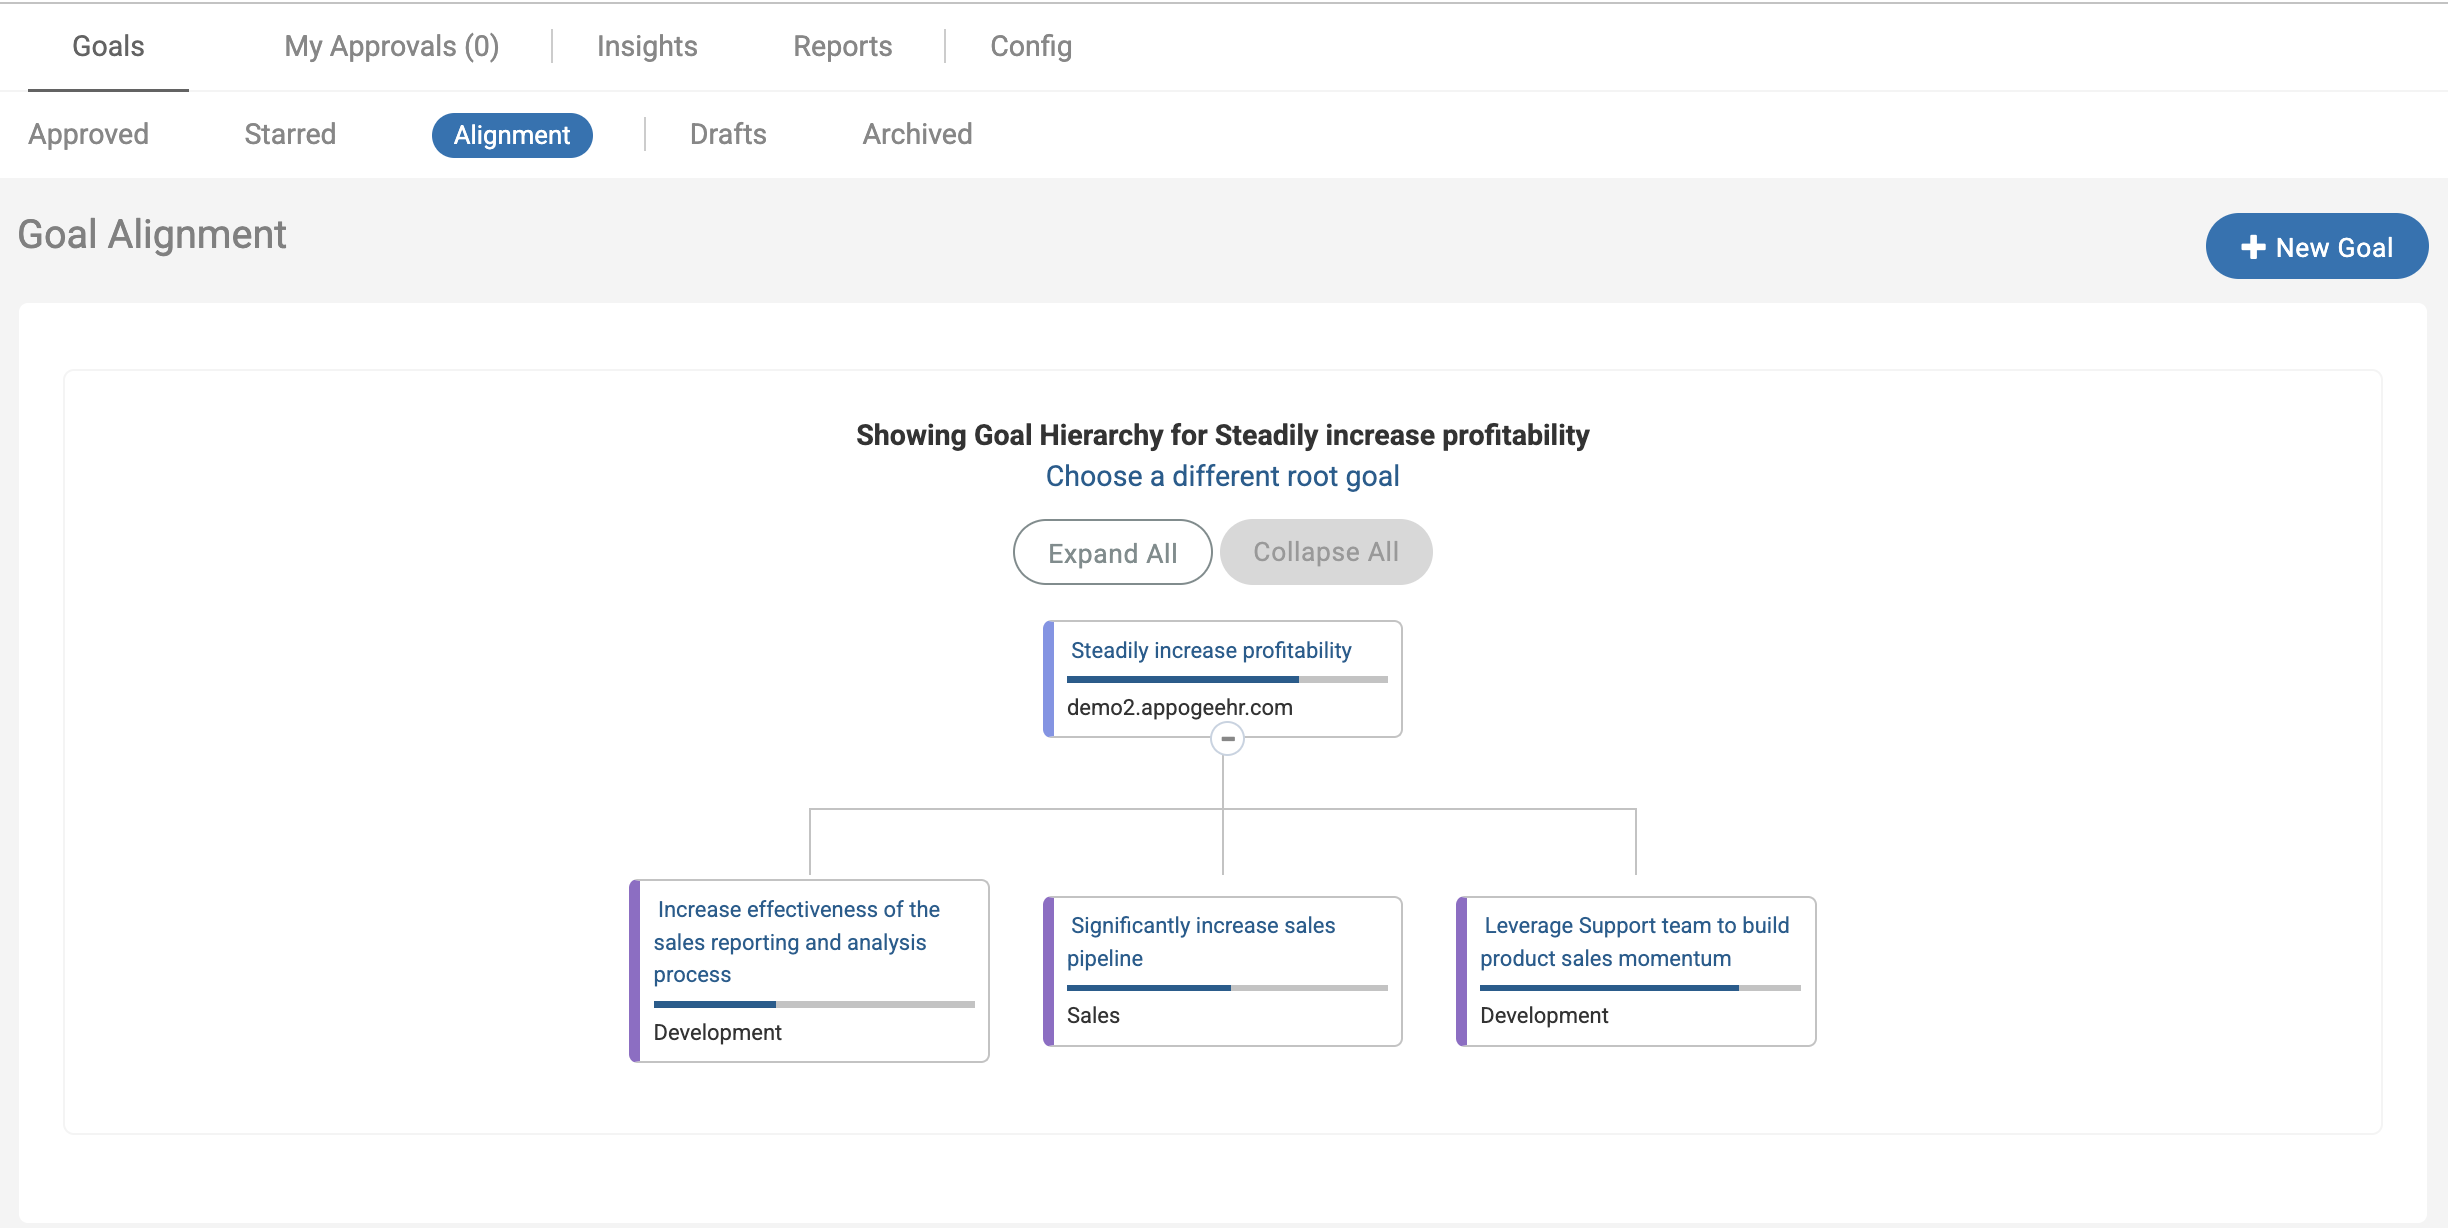Select the Goals tab
Image resolution: width=2448 pixels, height=1228 pixels.
(108, 46)
